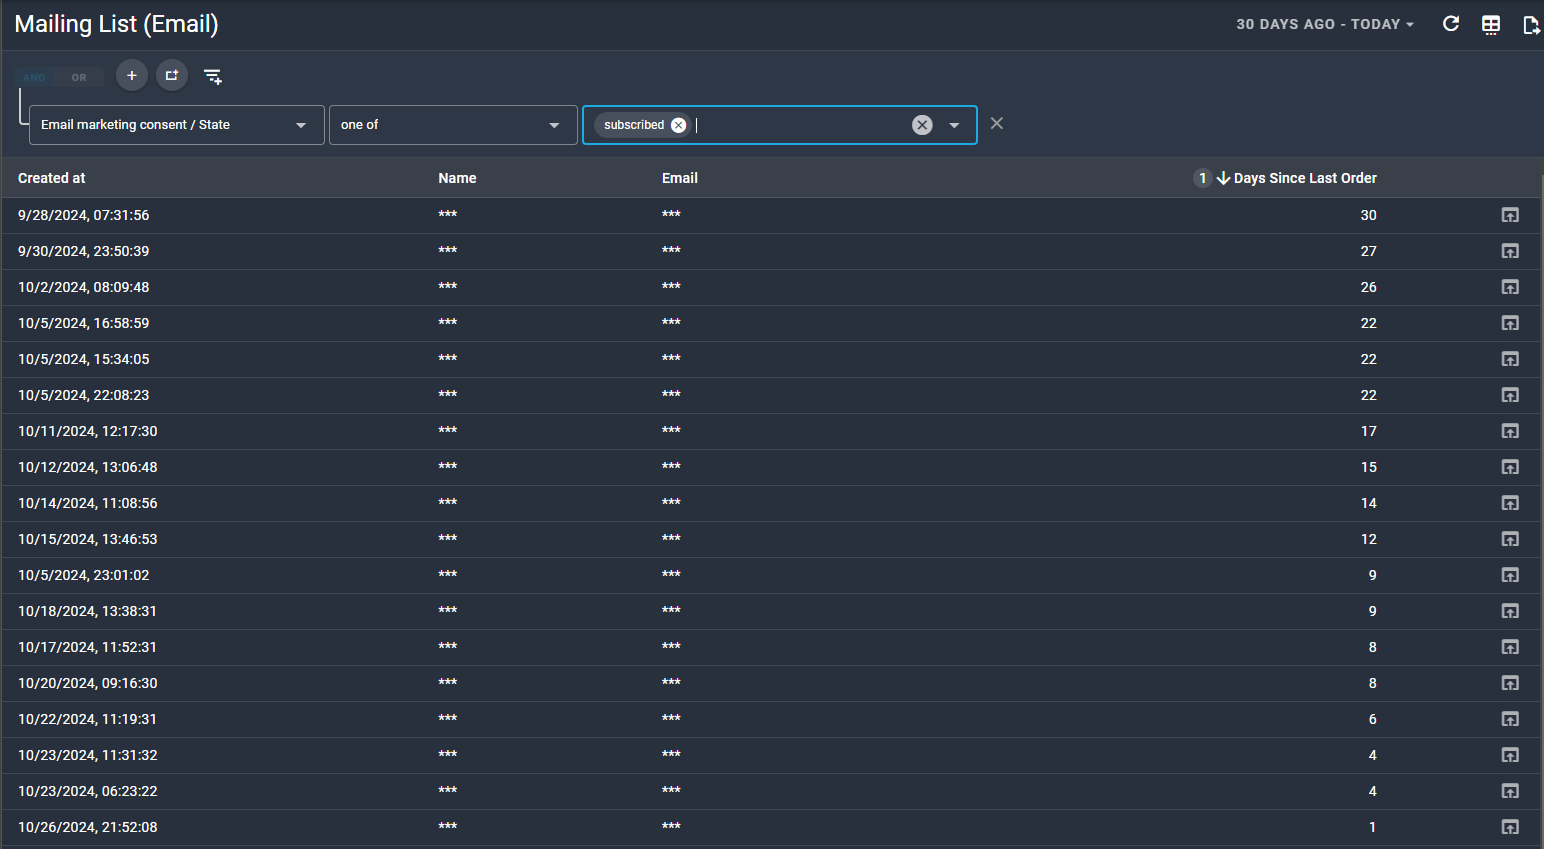1544x849 pixels.
Task: Click the value 26 in Days Since Last Order
Action: click(1368, 287)
